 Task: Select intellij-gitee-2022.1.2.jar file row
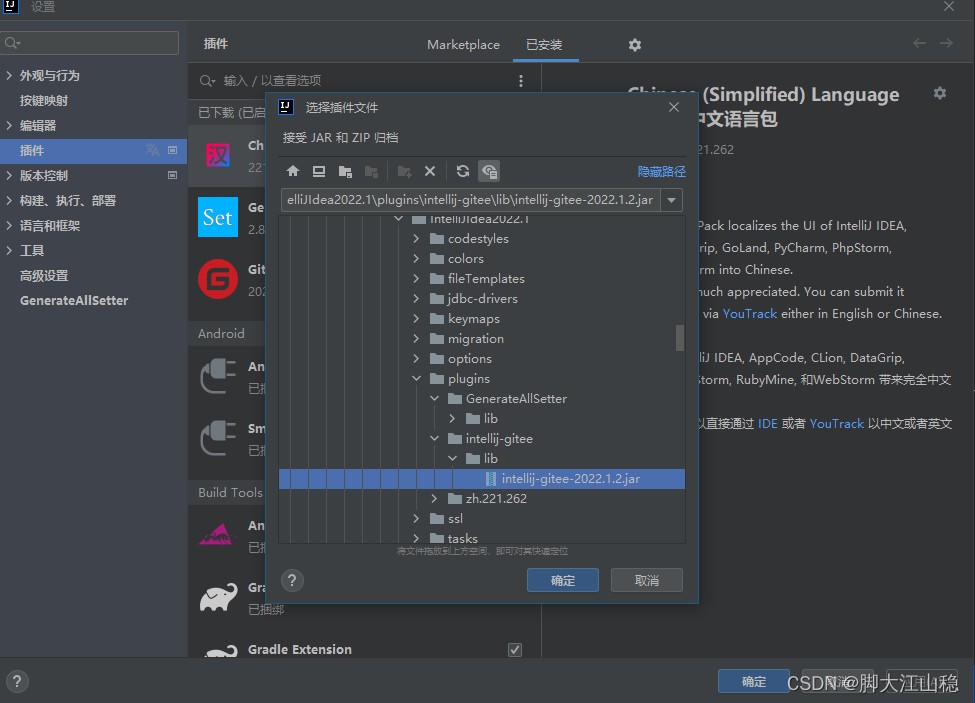pyautogui.click(x=482, y=479)
